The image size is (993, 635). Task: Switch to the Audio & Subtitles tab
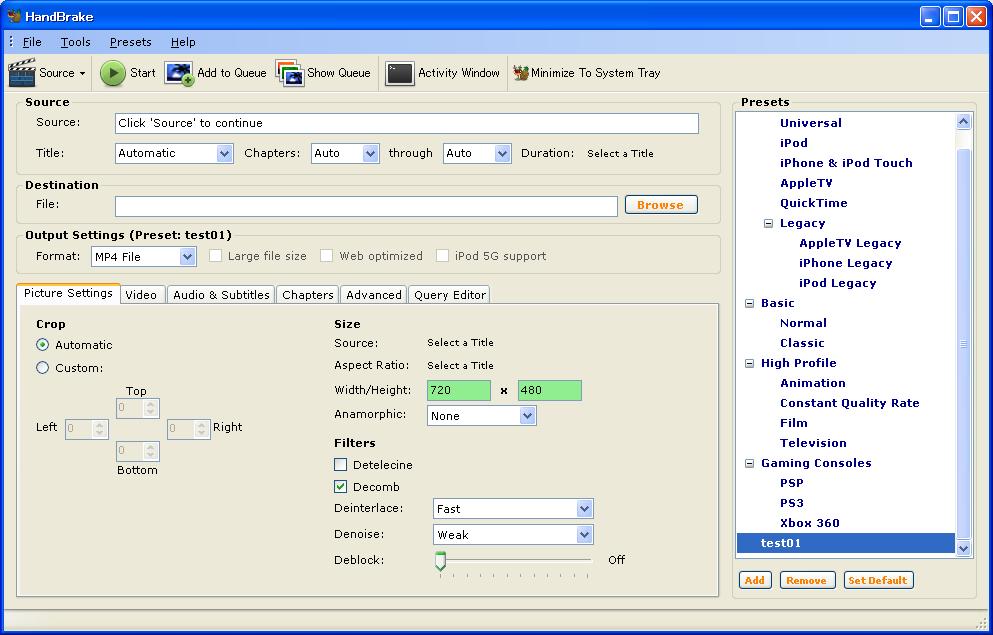click(221, 294)
